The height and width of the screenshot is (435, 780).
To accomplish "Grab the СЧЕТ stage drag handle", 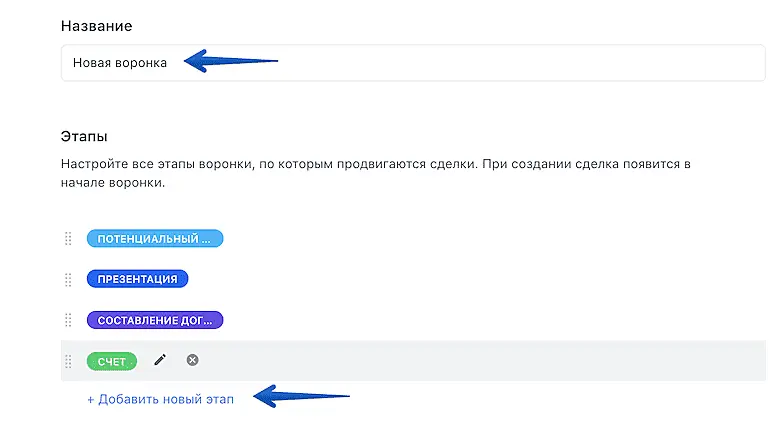I will pos(68,360).
